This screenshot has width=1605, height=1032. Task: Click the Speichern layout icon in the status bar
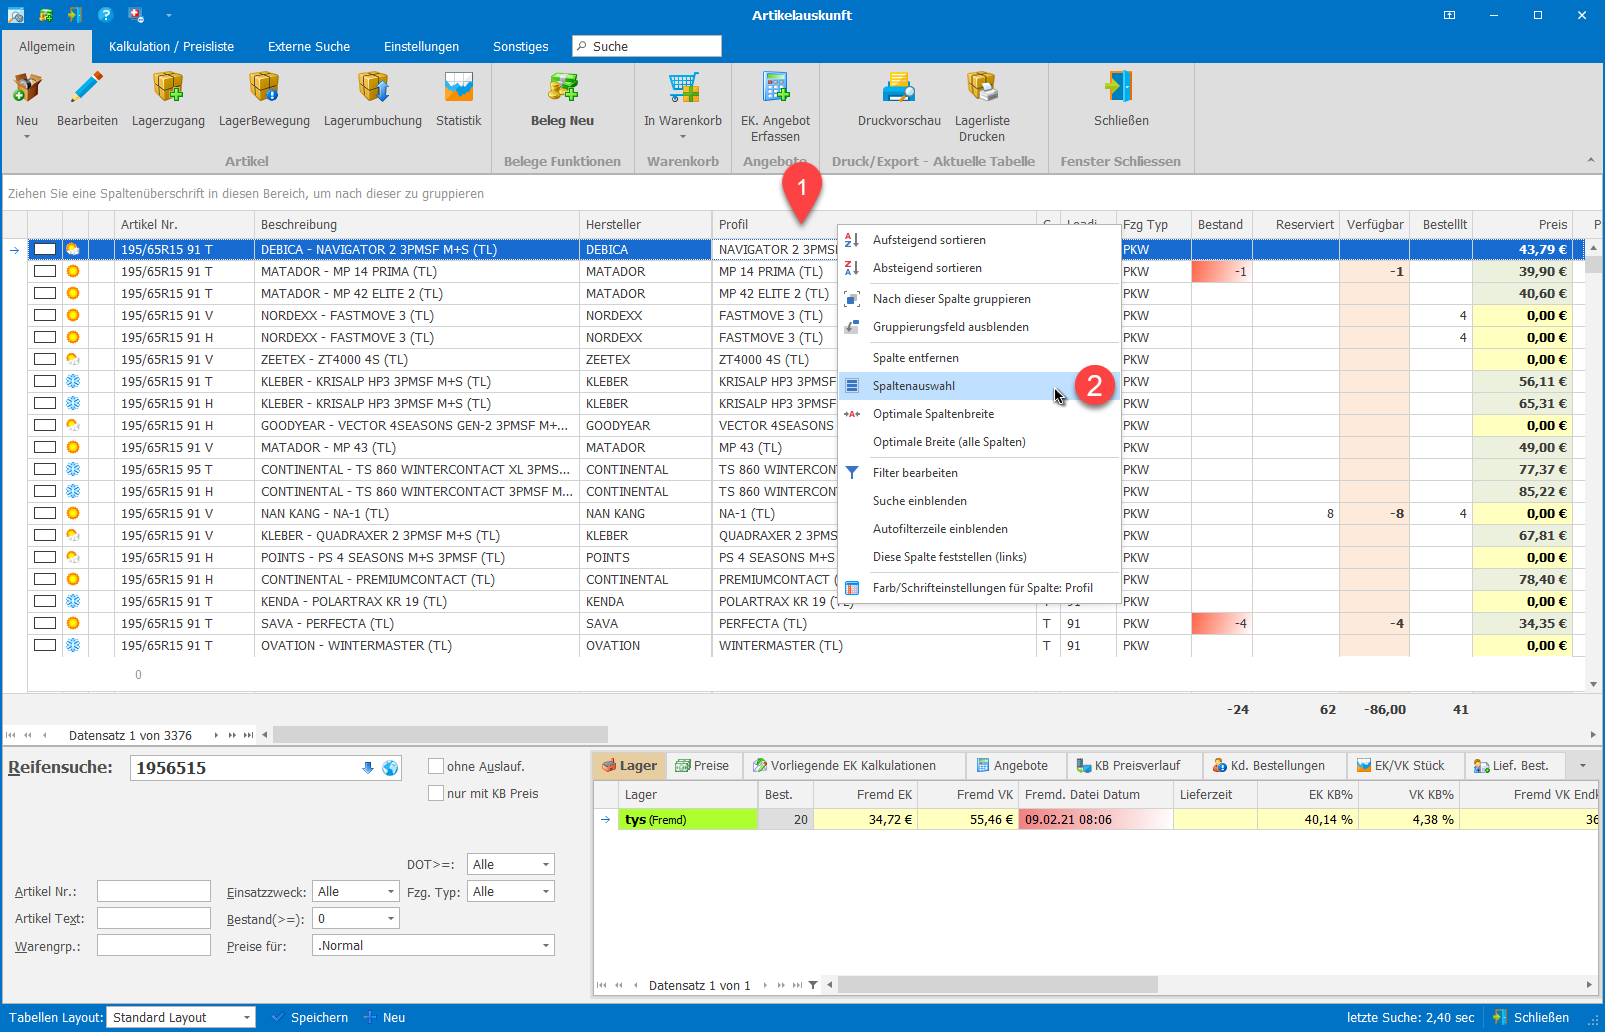pyautogui.click(x=278, y=1017)
